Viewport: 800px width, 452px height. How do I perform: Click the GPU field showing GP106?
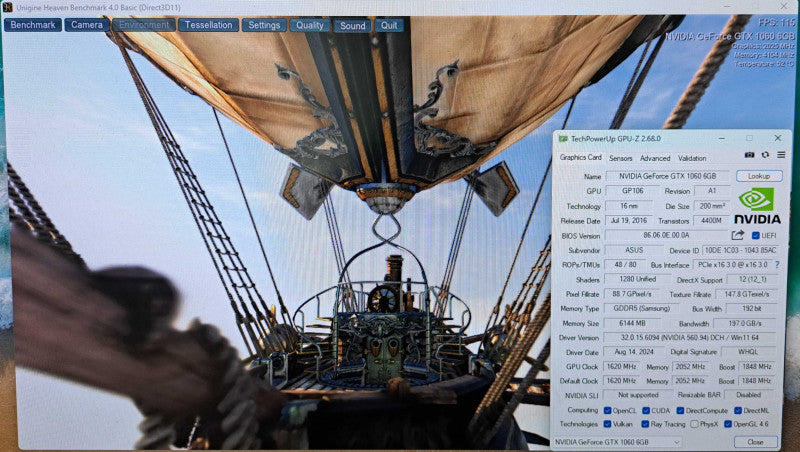point(632,191)
